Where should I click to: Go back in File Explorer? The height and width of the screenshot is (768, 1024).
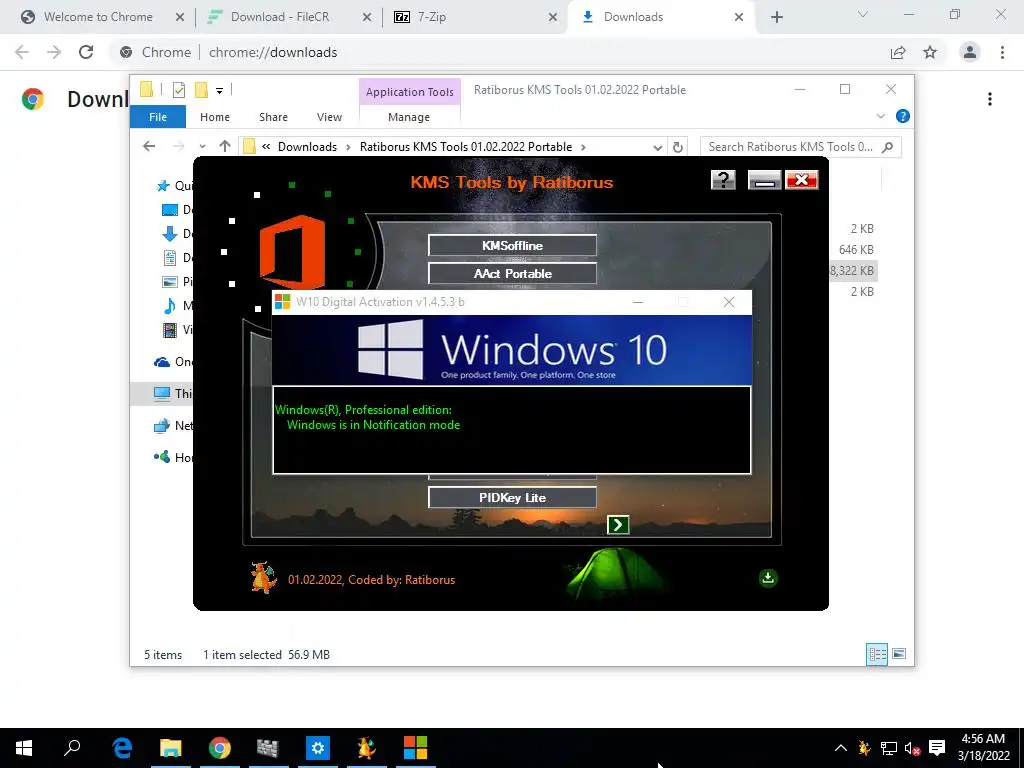coord(149,146)
